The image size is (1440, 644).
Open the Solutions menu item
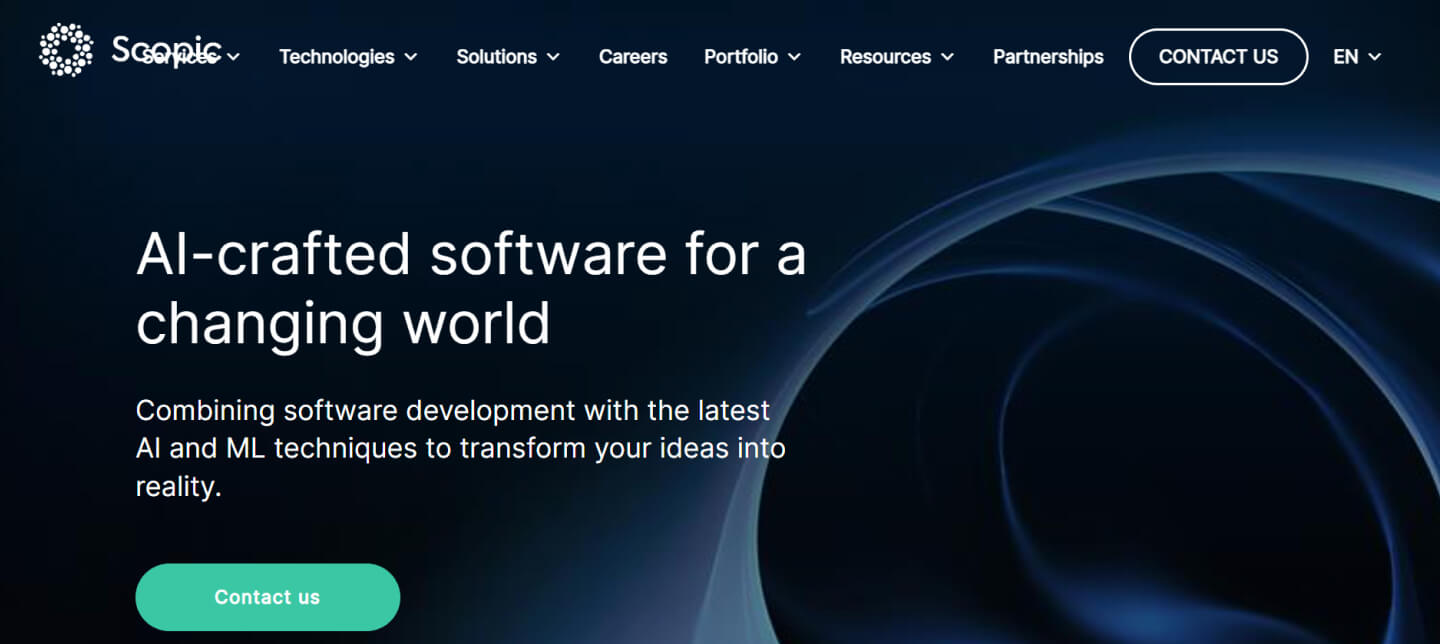(496, 57)
